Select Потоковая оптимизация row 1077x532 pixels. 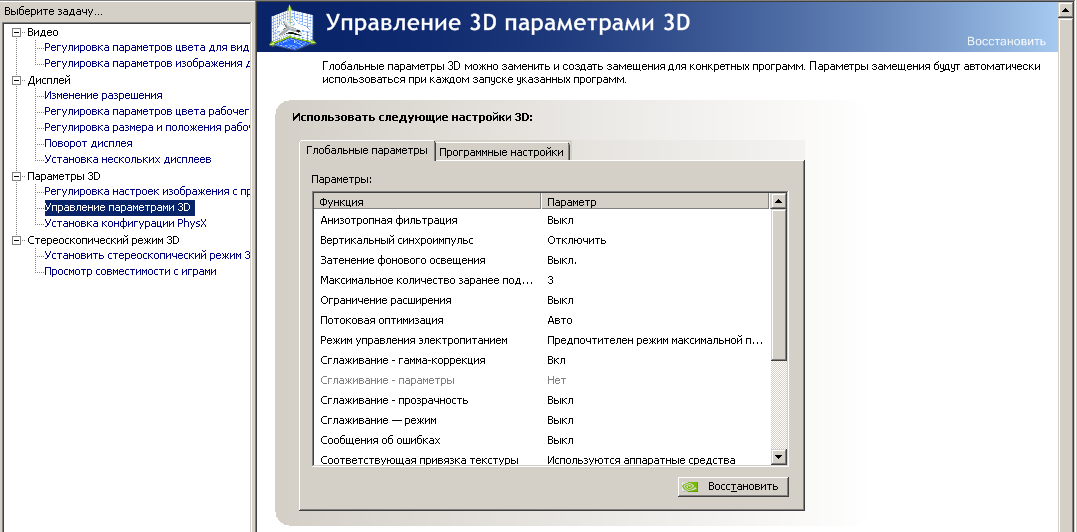[x=542, y=320]
